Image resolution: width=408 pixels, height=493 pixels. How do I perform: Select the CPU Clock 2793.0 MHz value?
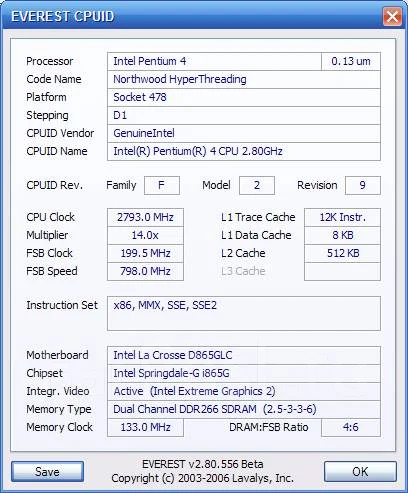point(145,217)
